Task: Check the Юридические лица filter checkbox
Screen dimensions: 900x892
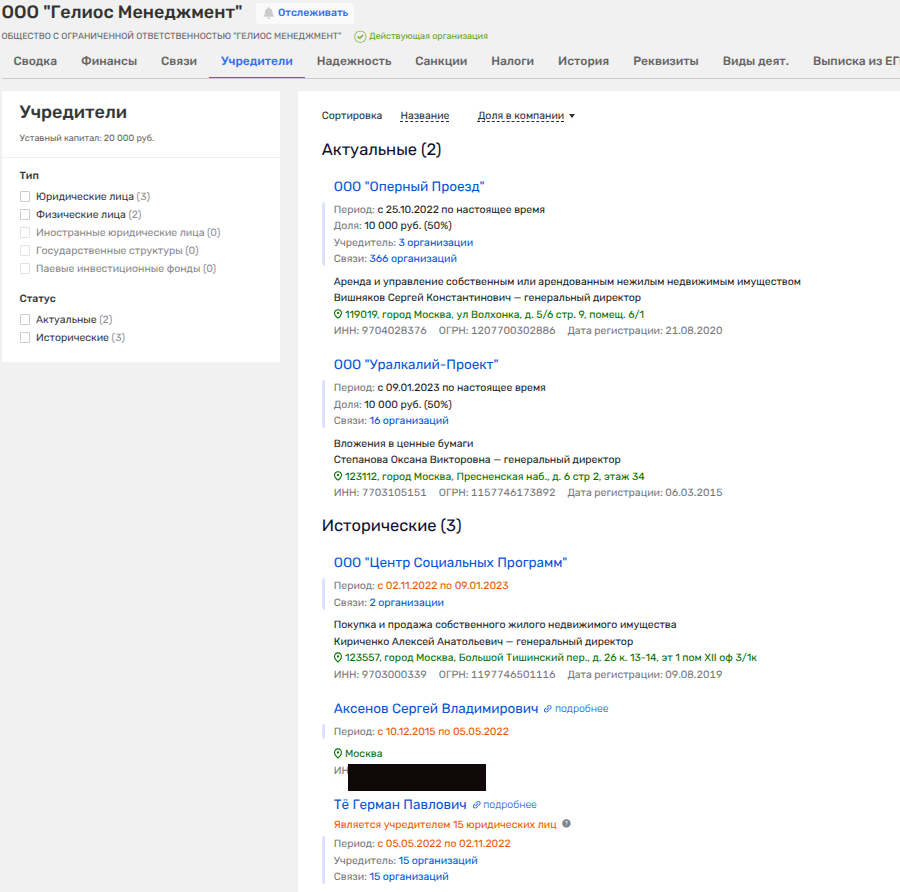Action: point(26,197)
